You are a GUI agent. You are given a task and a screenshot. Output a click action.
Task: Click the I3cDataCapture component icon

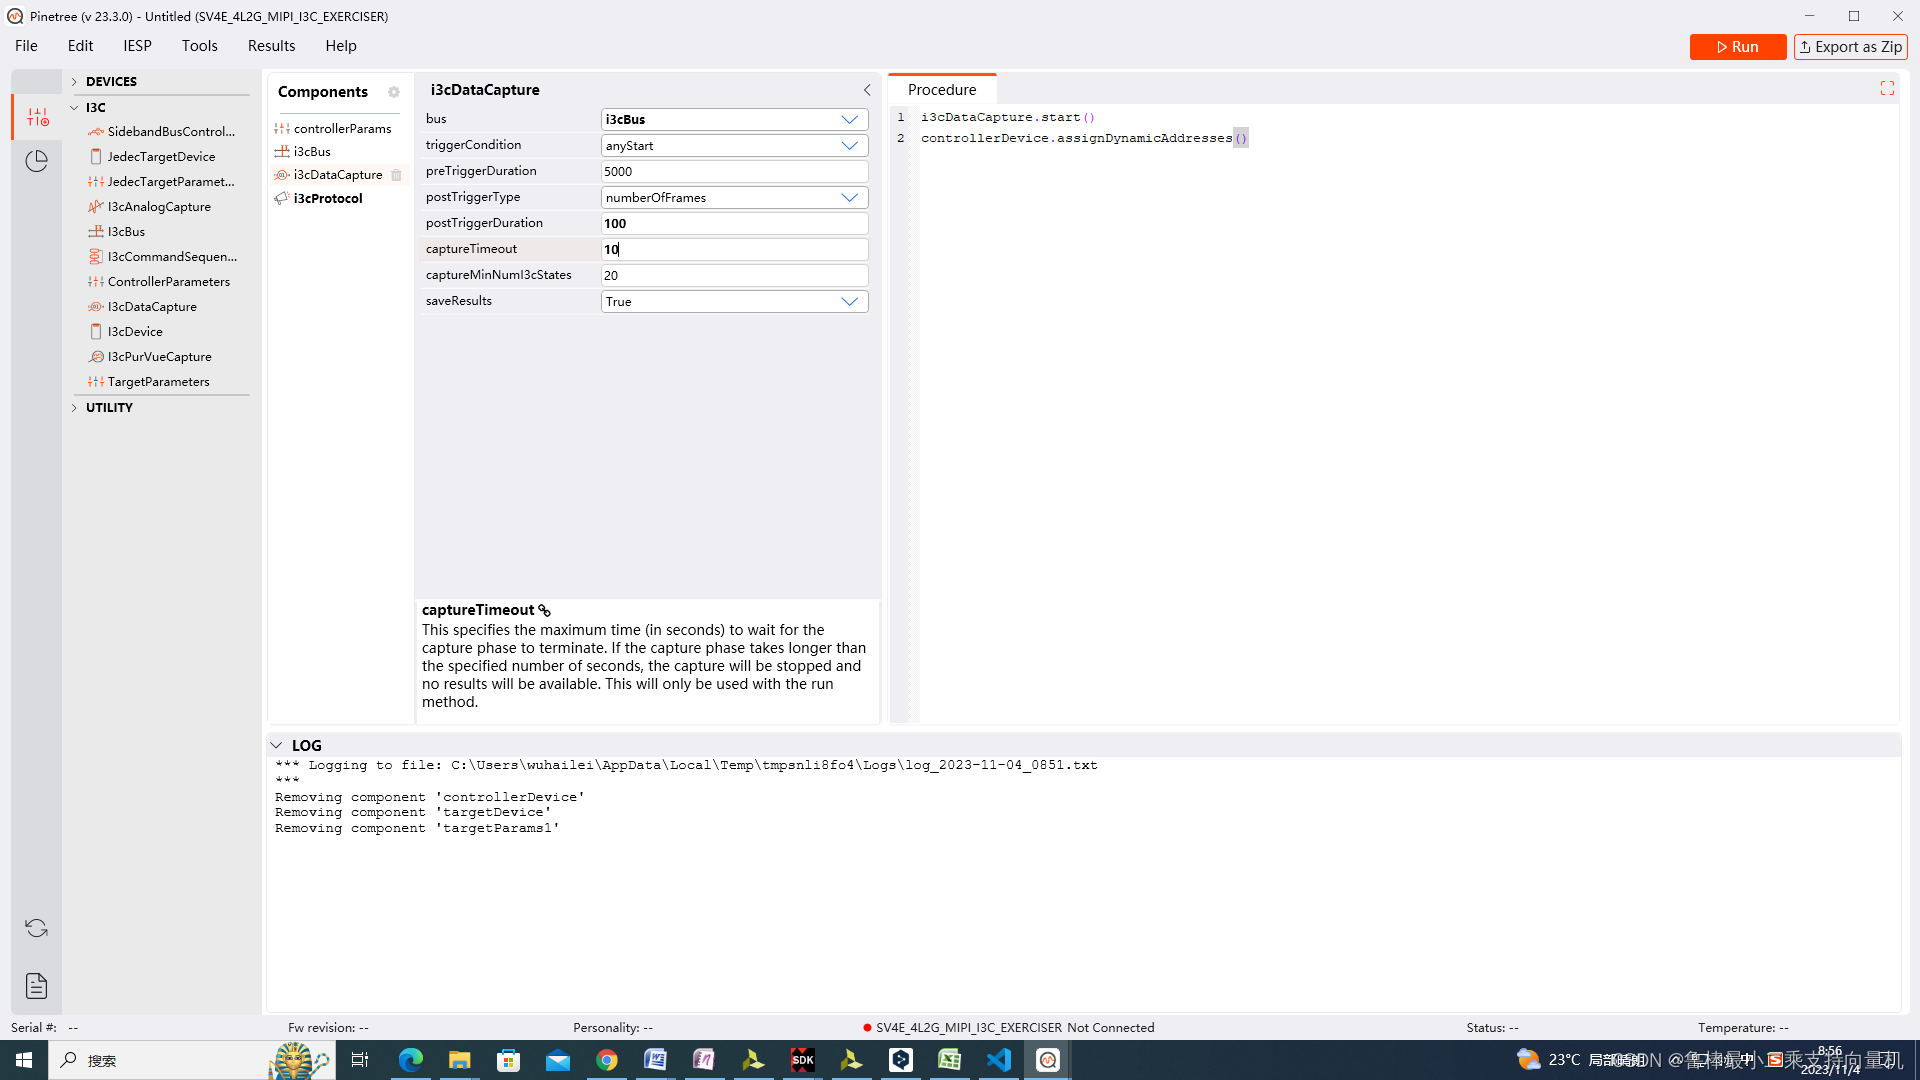coord(95,306)
